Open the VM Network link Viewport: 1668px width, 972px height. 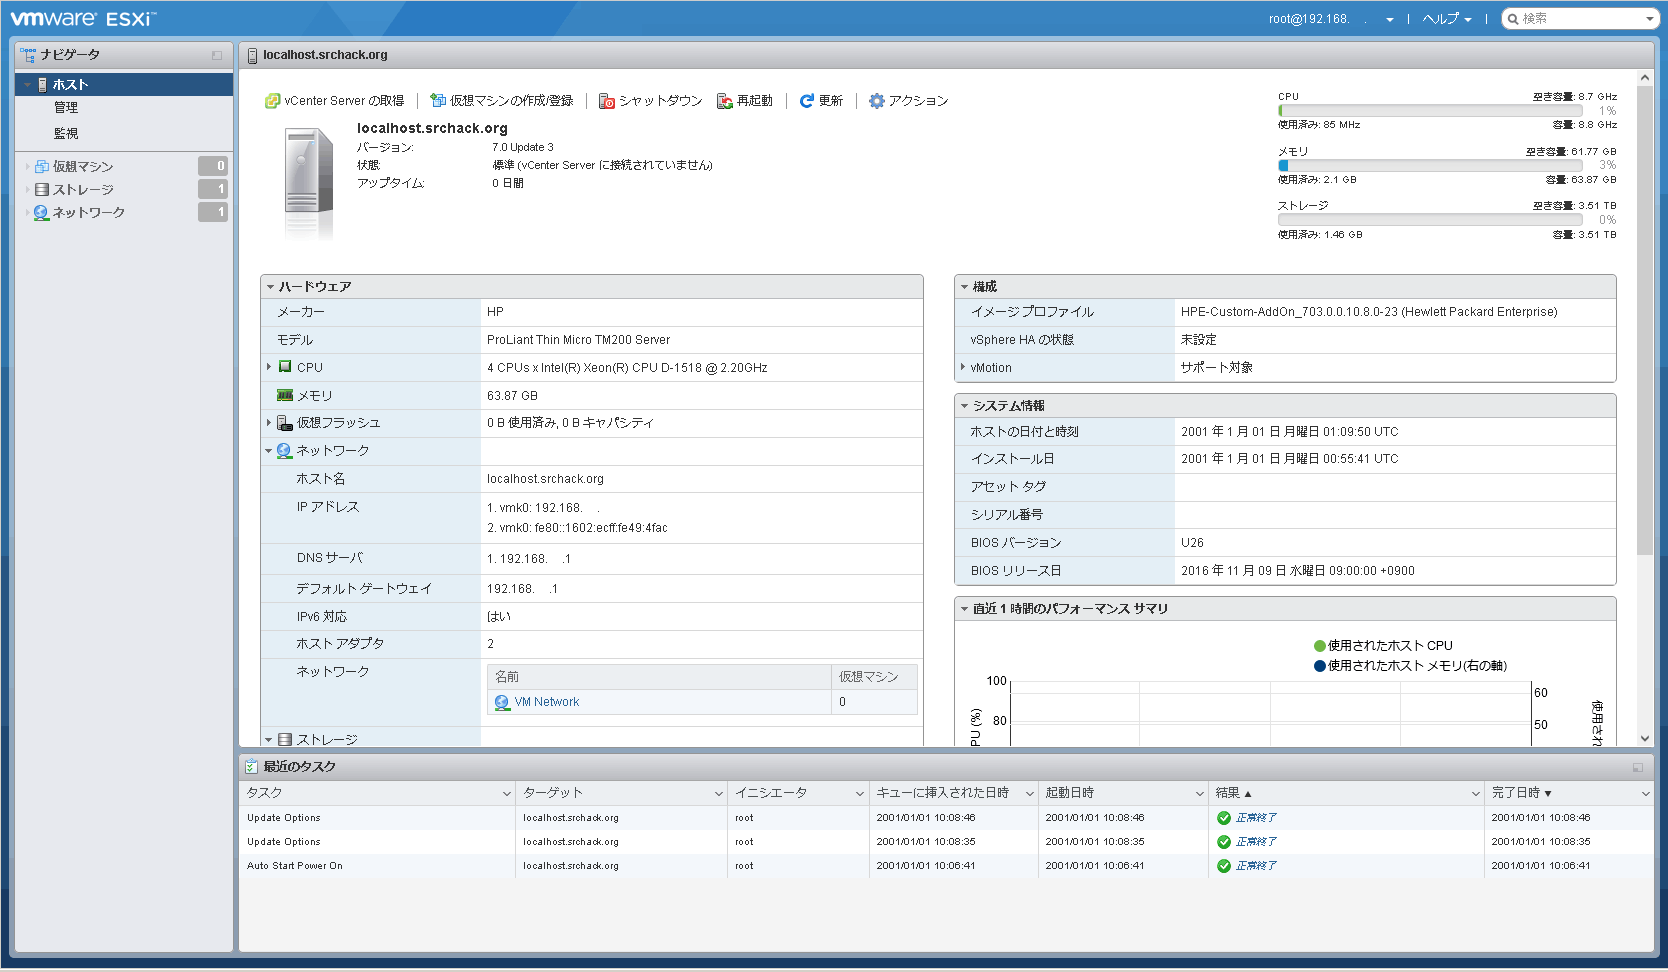547,703
